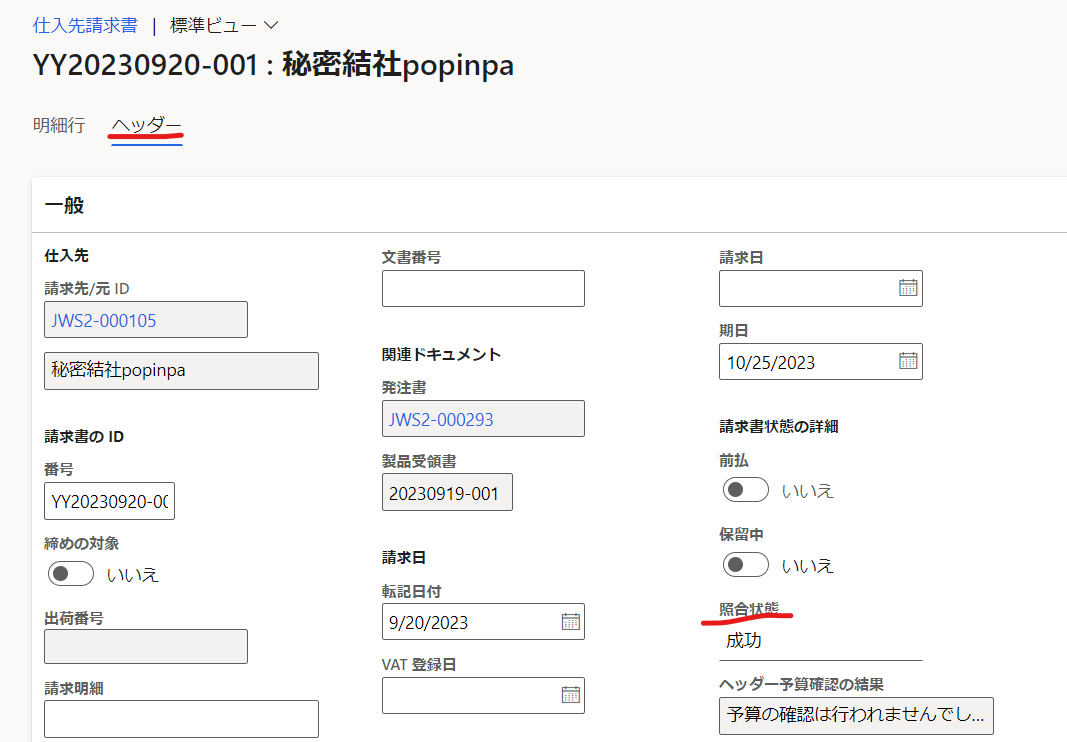Toggle the 保留中 switch
The height and width of the screenshot is (742, 1067).
[x=746, y=564]
